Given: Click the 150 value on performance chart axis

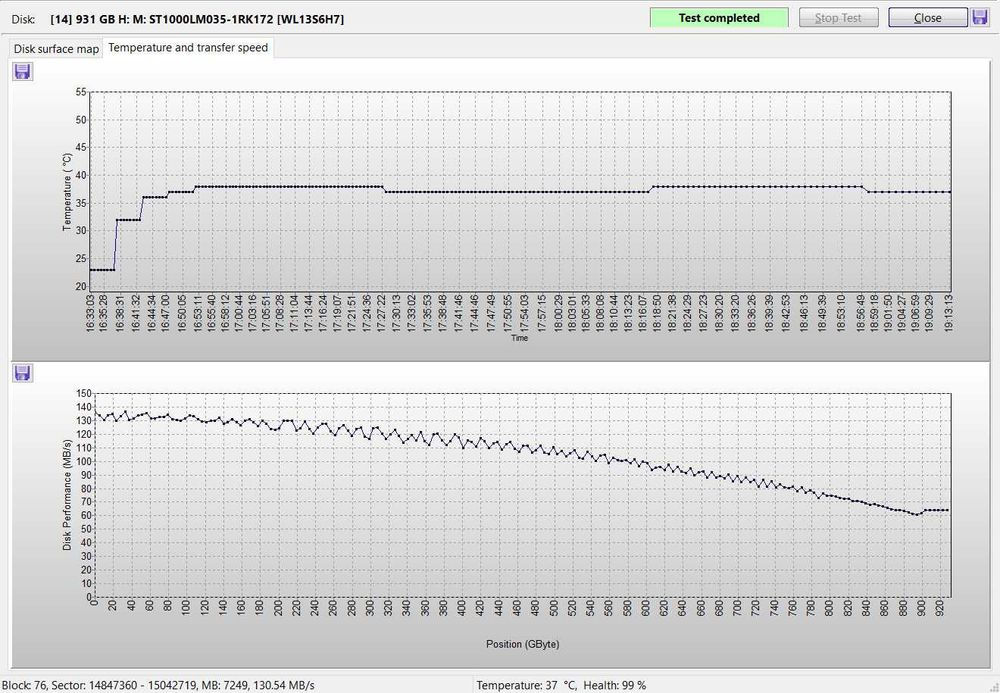Looking at the screenshot, I should (84, 393).
